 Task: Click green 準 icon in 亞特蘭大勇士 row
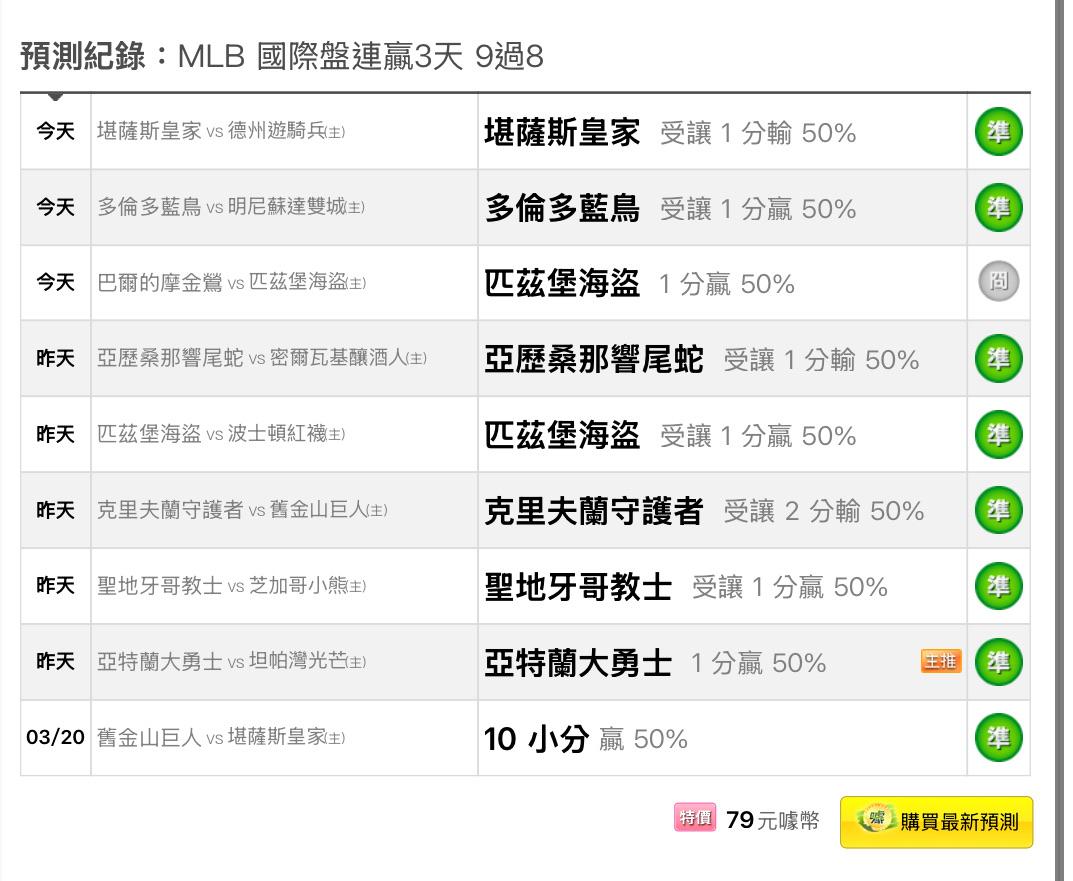point(998,662)
